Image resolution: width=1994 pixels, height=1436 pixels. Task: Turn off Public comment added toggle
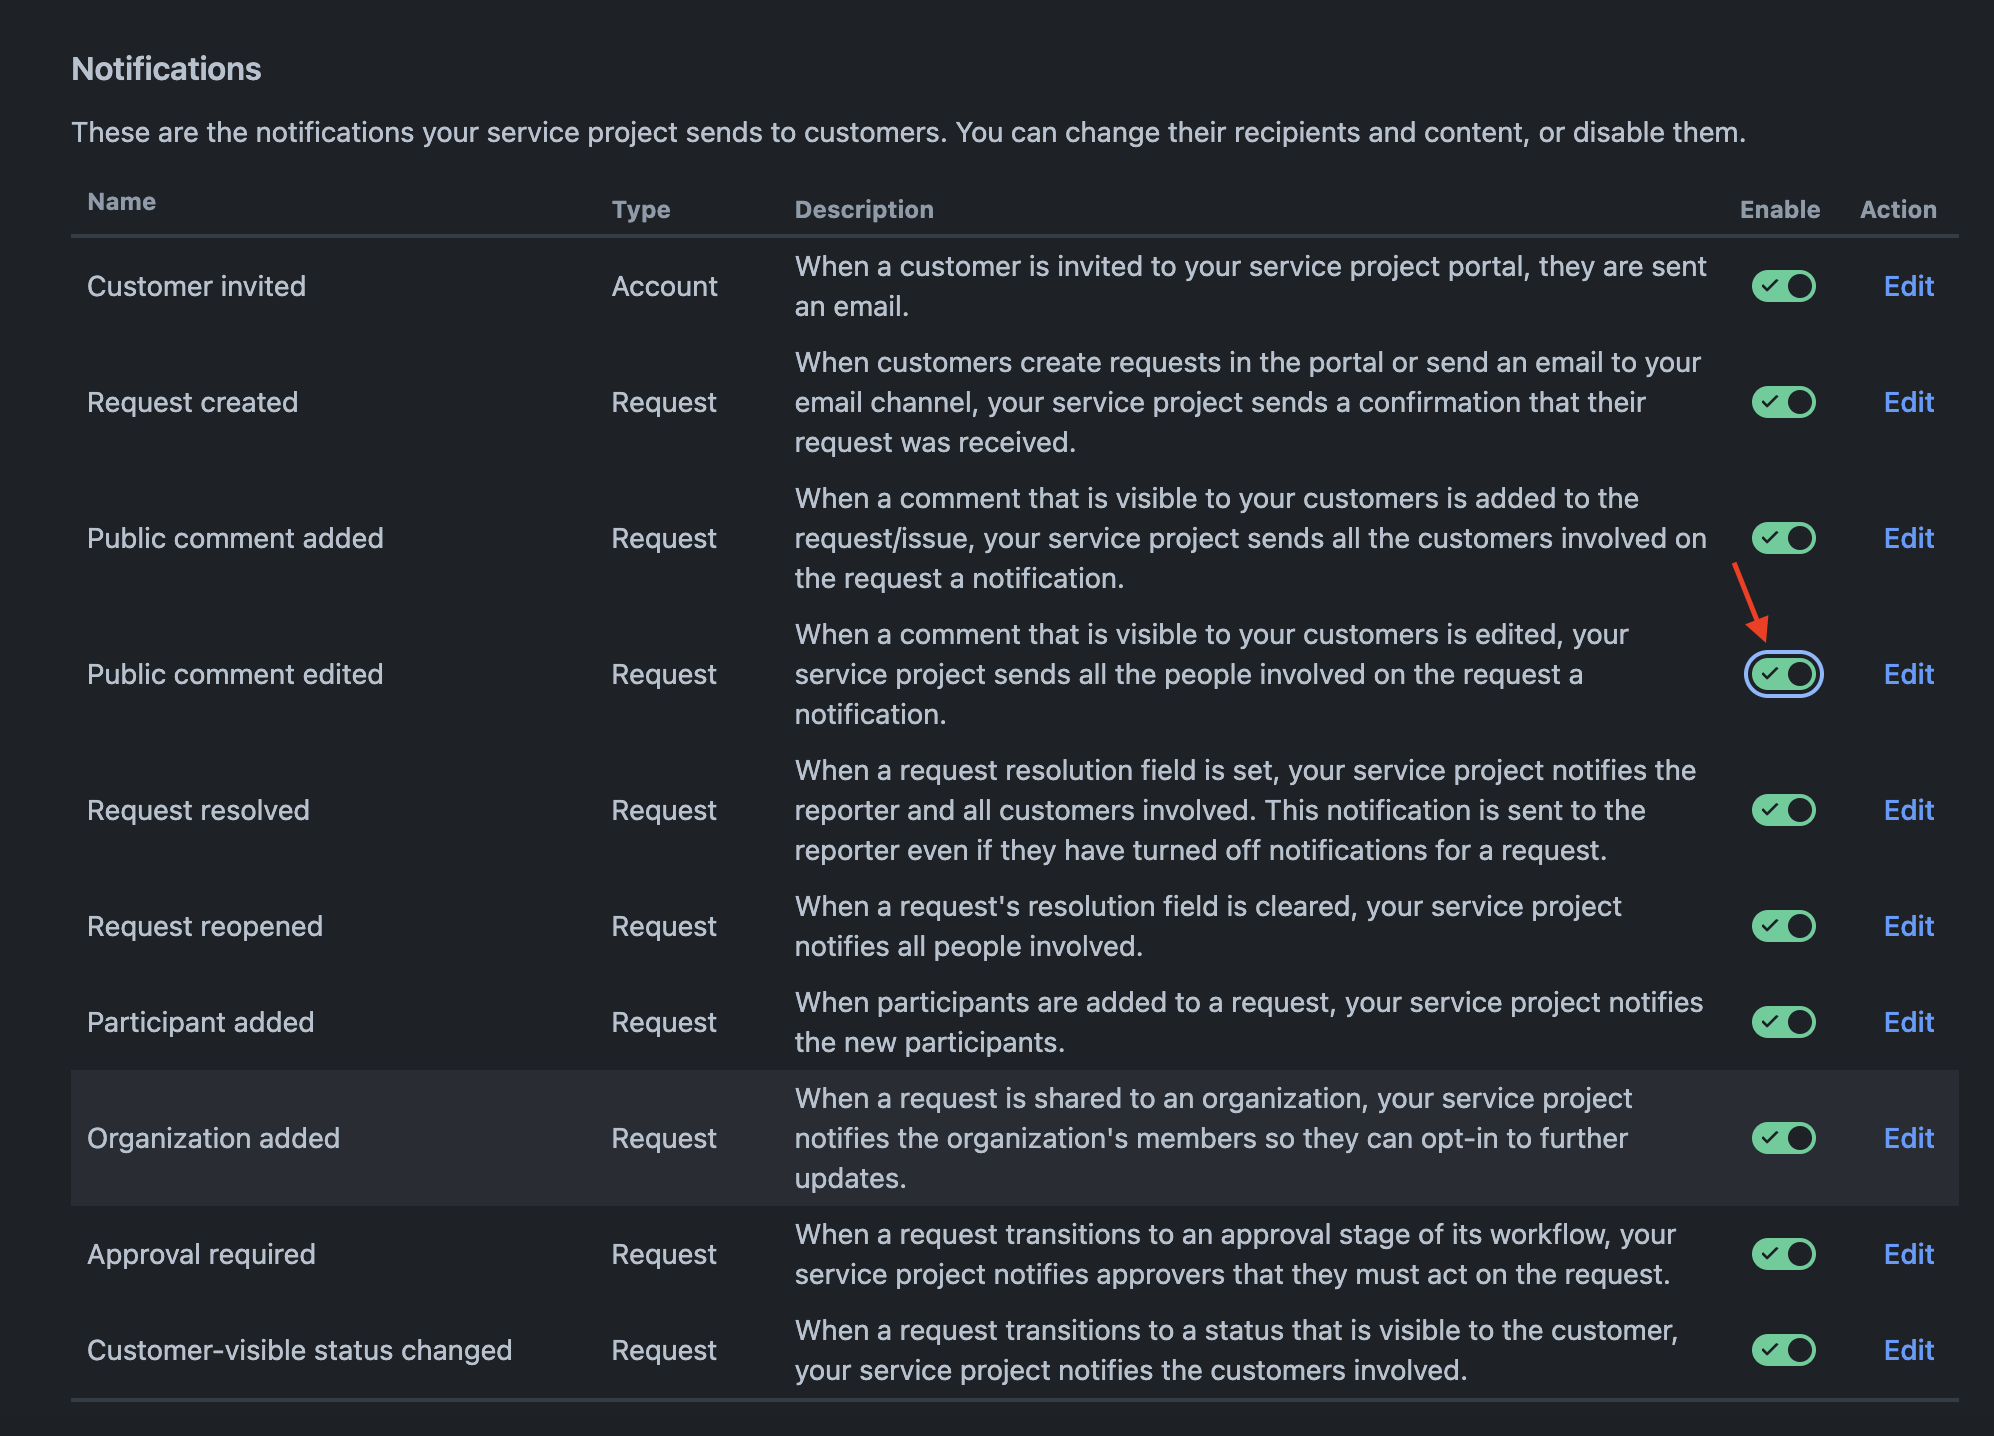(1783, 539)
